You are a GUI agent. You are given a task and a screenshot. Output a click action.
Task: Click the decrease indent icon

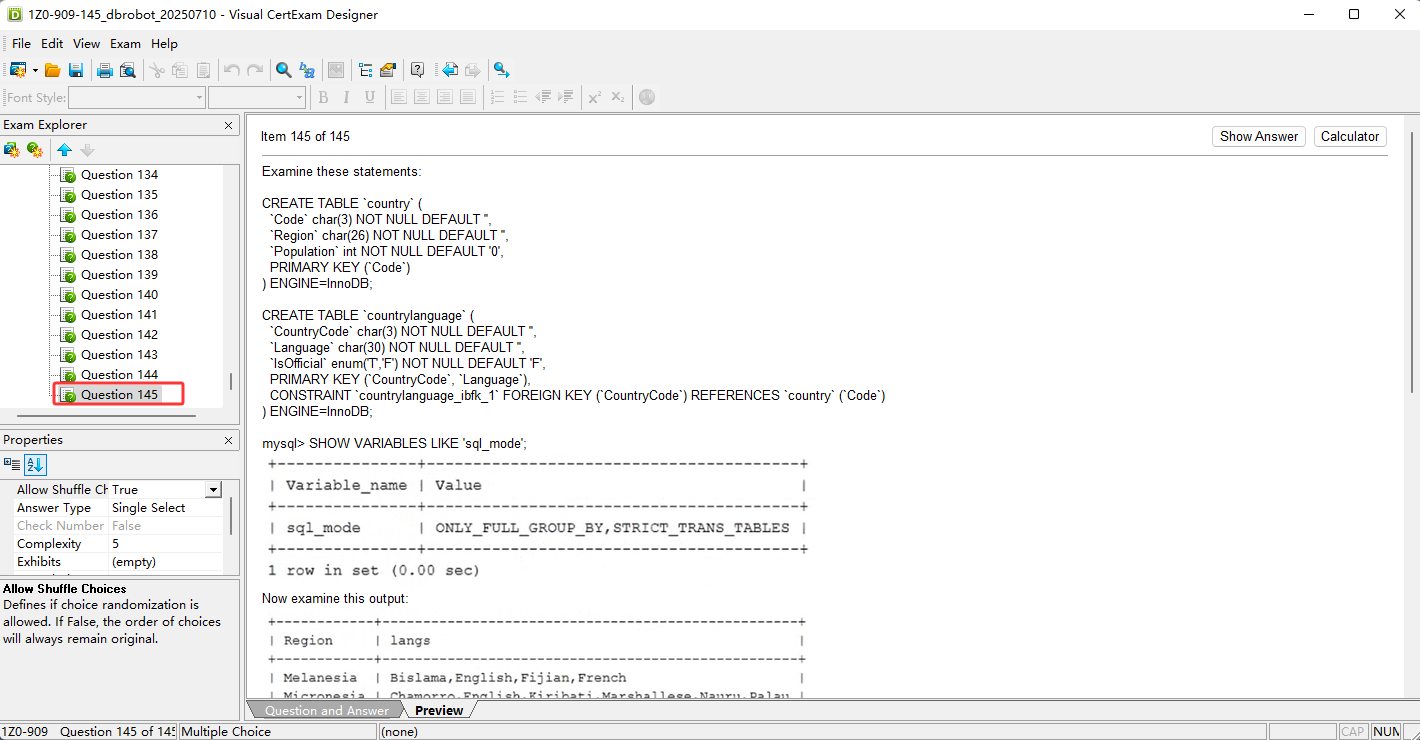pyautogui.click(x=543, y=97)
